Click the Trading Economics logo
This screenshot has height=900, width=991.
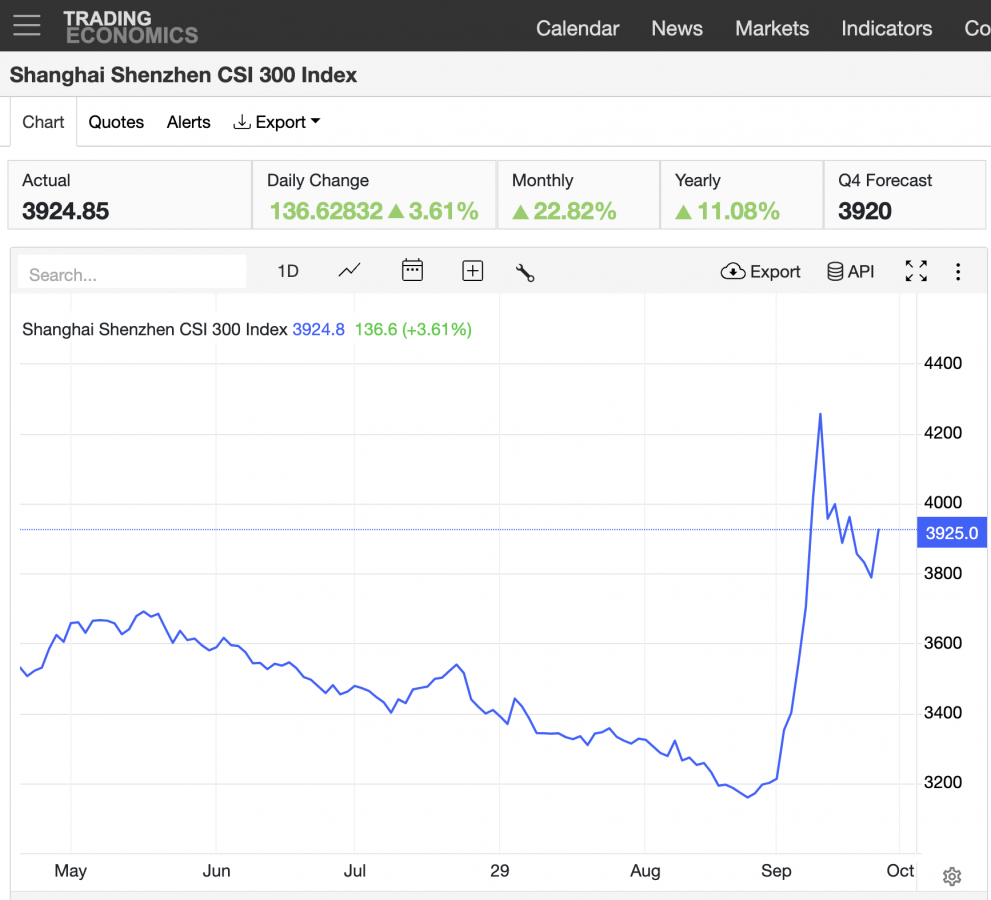coord(130,27)
